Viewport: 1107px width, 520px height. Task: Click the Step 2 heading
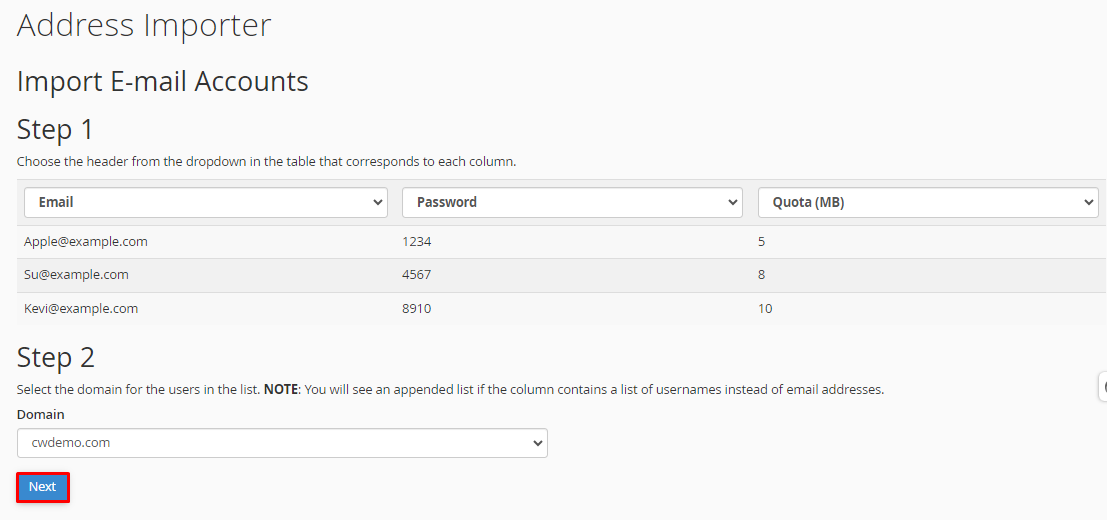[x=55, y=358]
